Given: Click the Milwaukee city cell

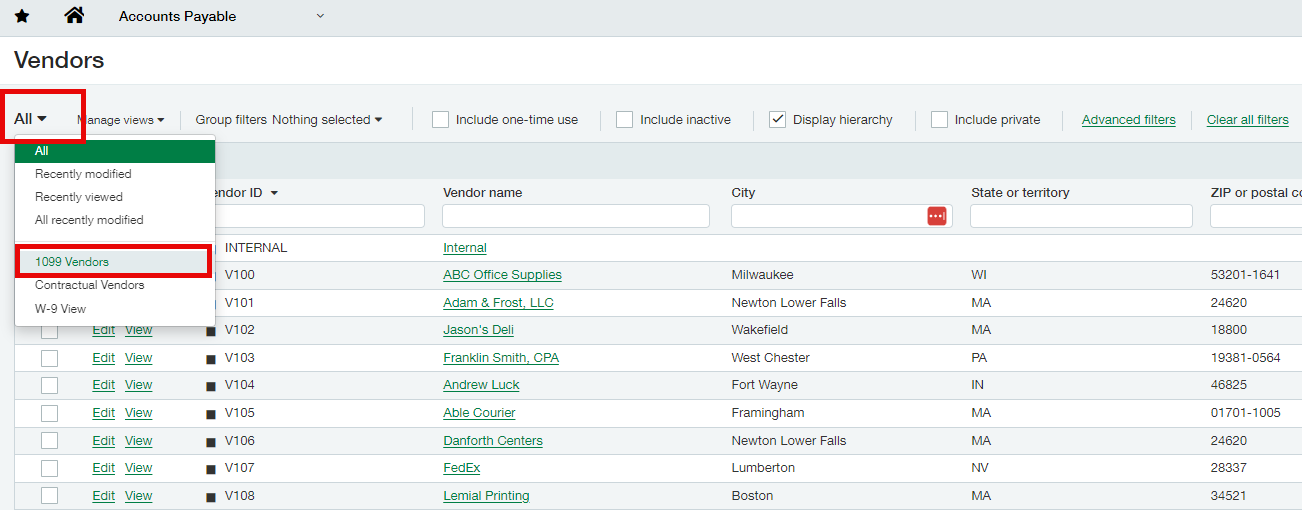Looking at the screenshot, I should point(762,275).
